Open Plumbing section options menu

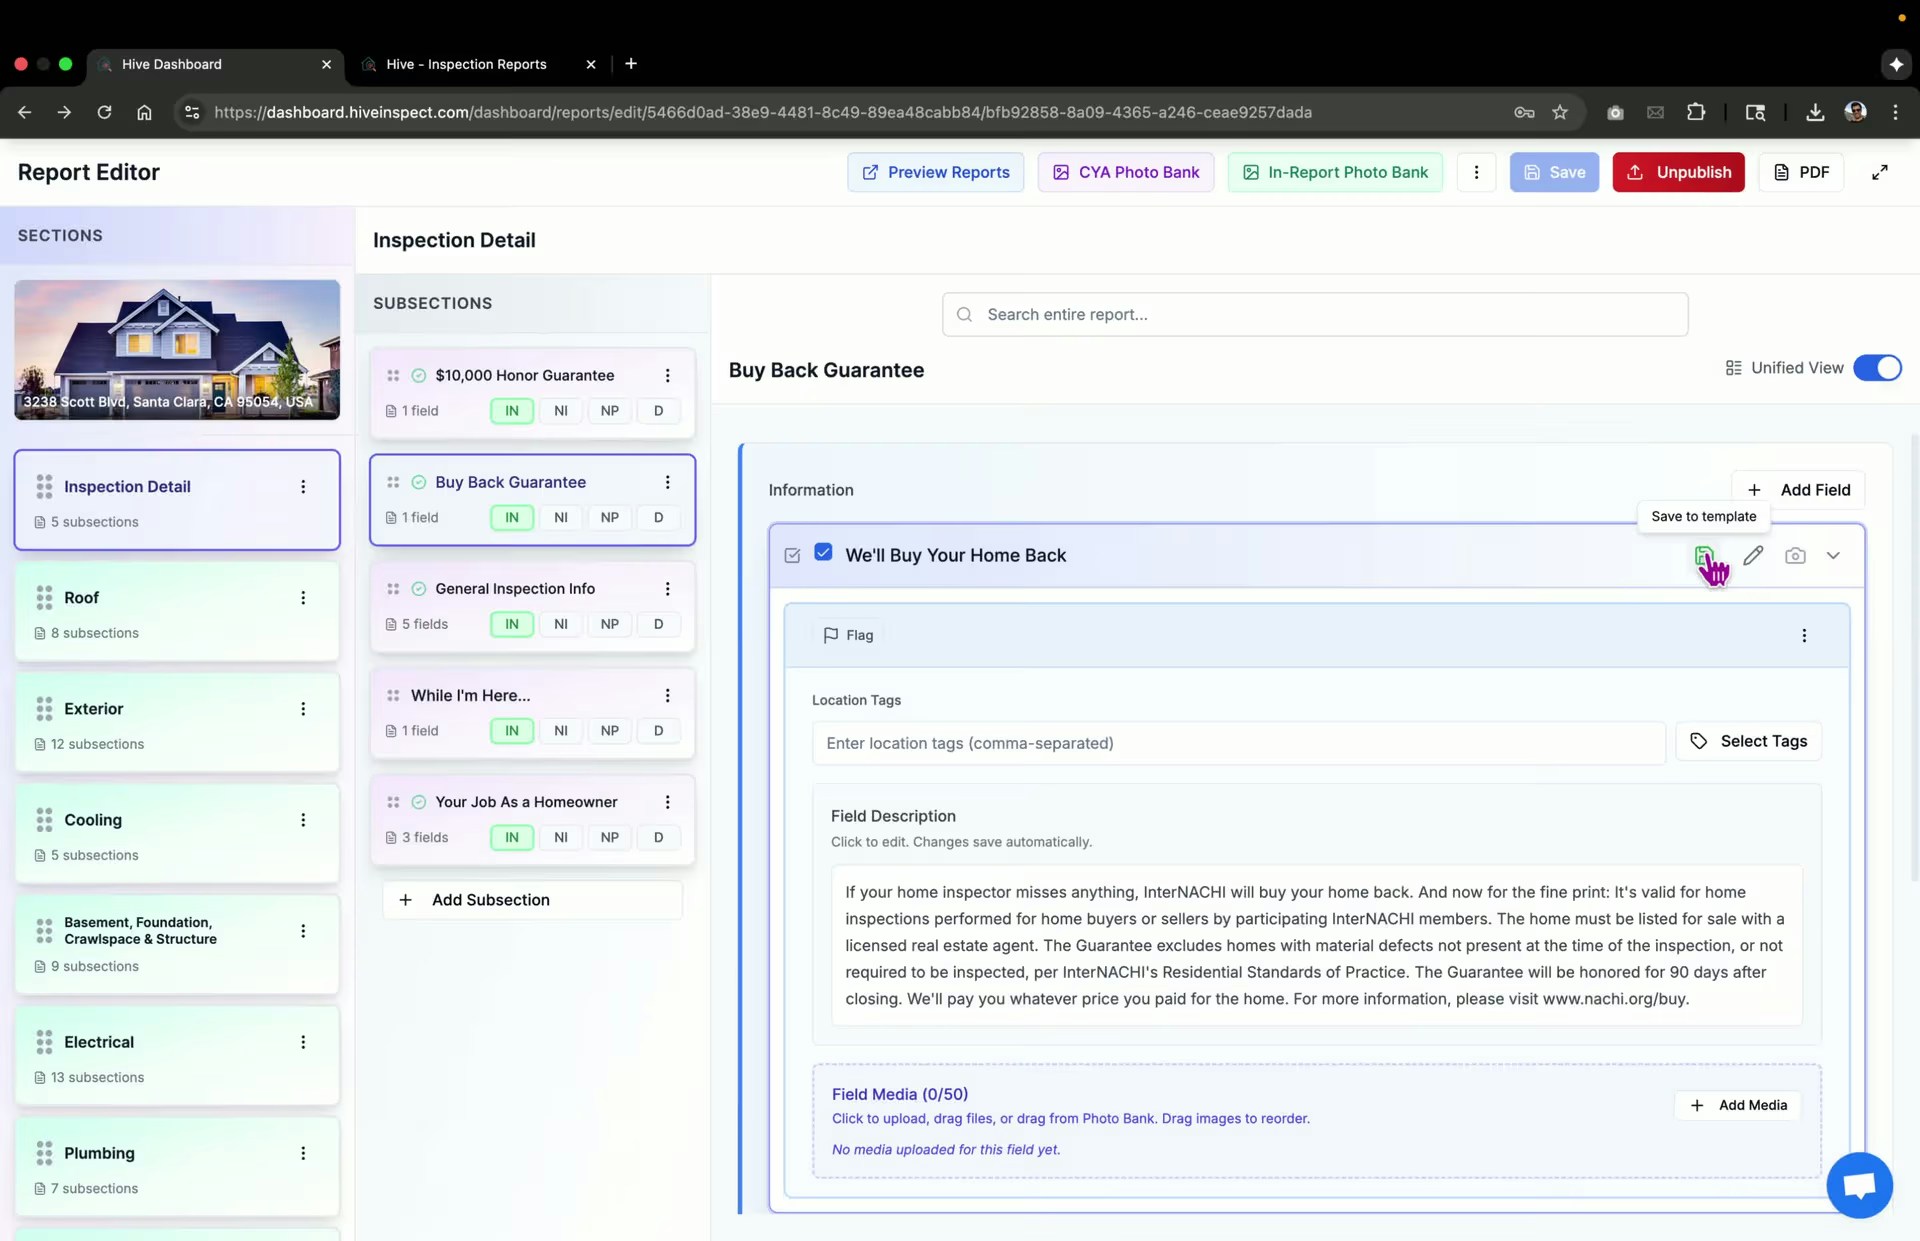click(303, 1153)
